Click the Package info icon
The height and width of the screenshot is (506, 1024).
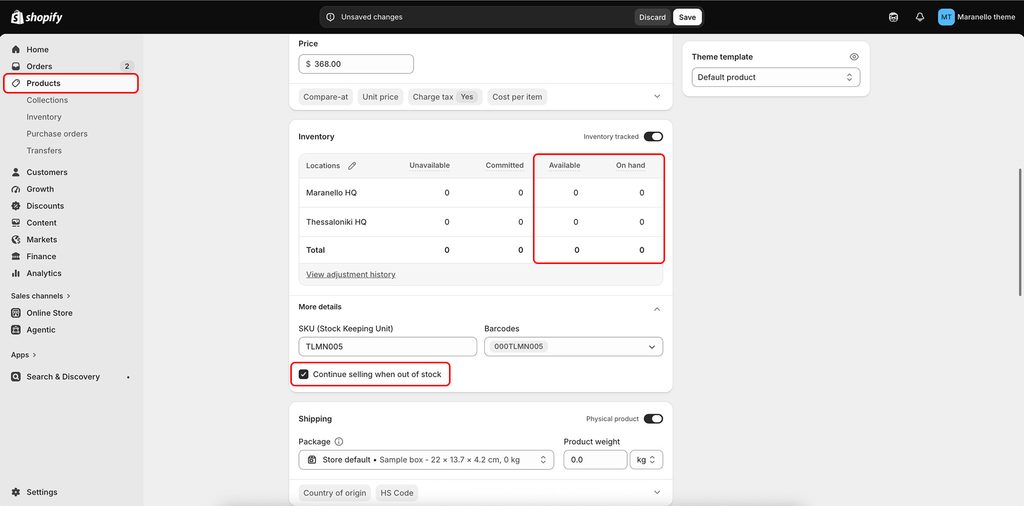click(339, 441)
